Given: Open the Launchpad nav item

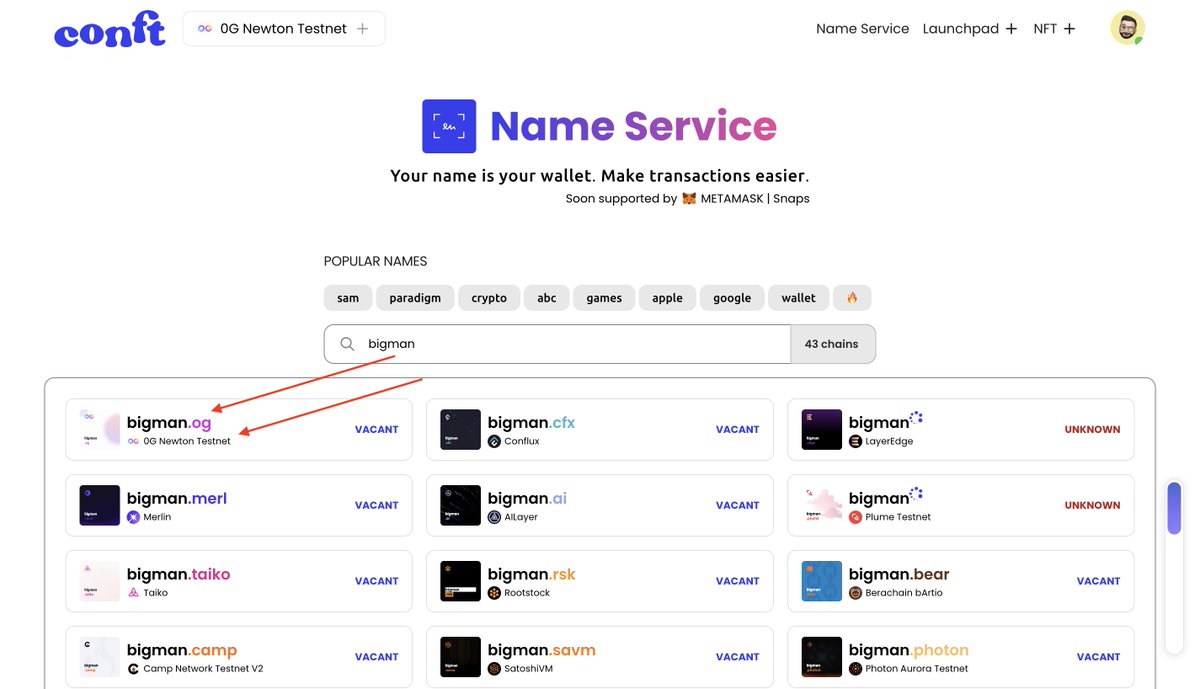Looking at the screenshot, I should click(960, 29).
